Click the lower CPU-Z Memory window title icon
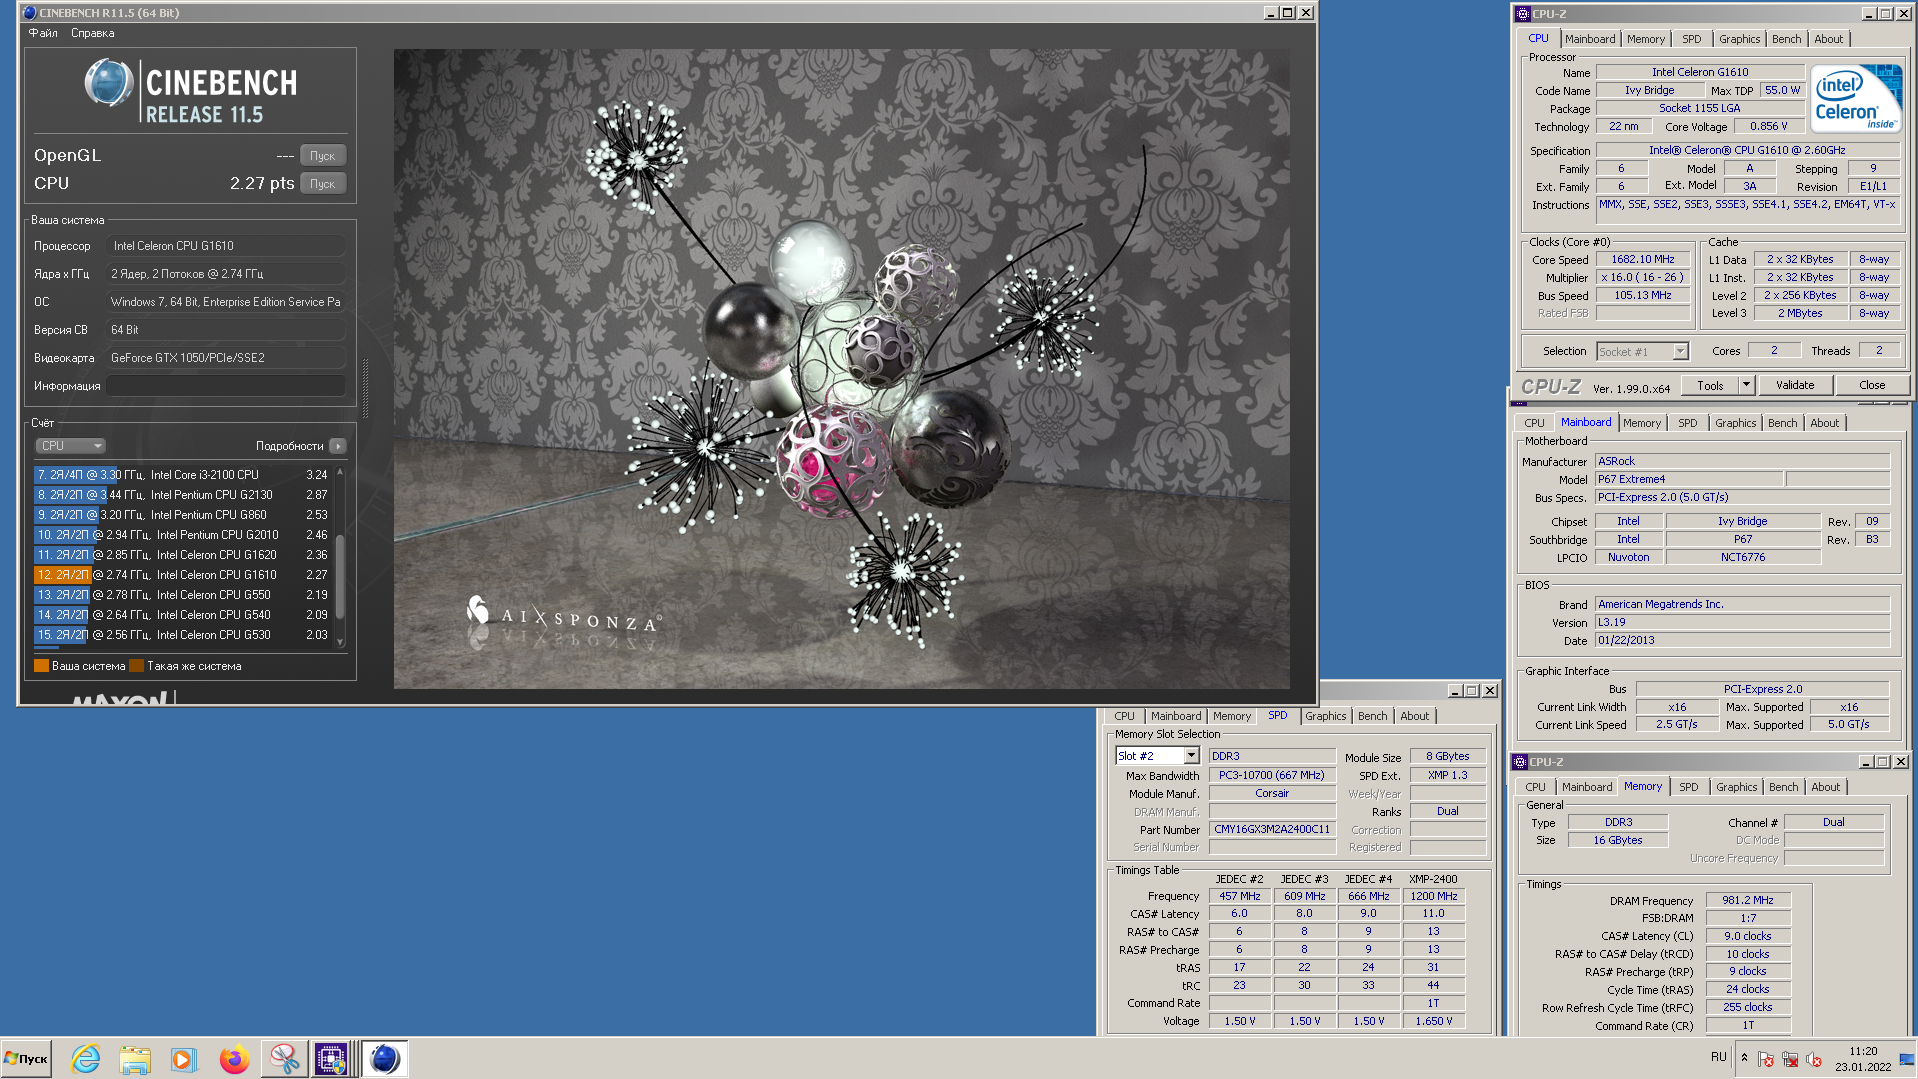 tap(1520, 762)
